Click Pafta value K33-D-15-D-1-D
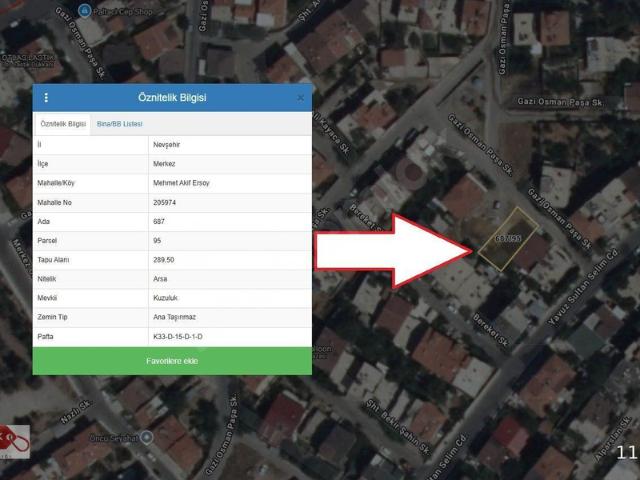The width and height of the screenshot is (640, 480). point(178,337)
